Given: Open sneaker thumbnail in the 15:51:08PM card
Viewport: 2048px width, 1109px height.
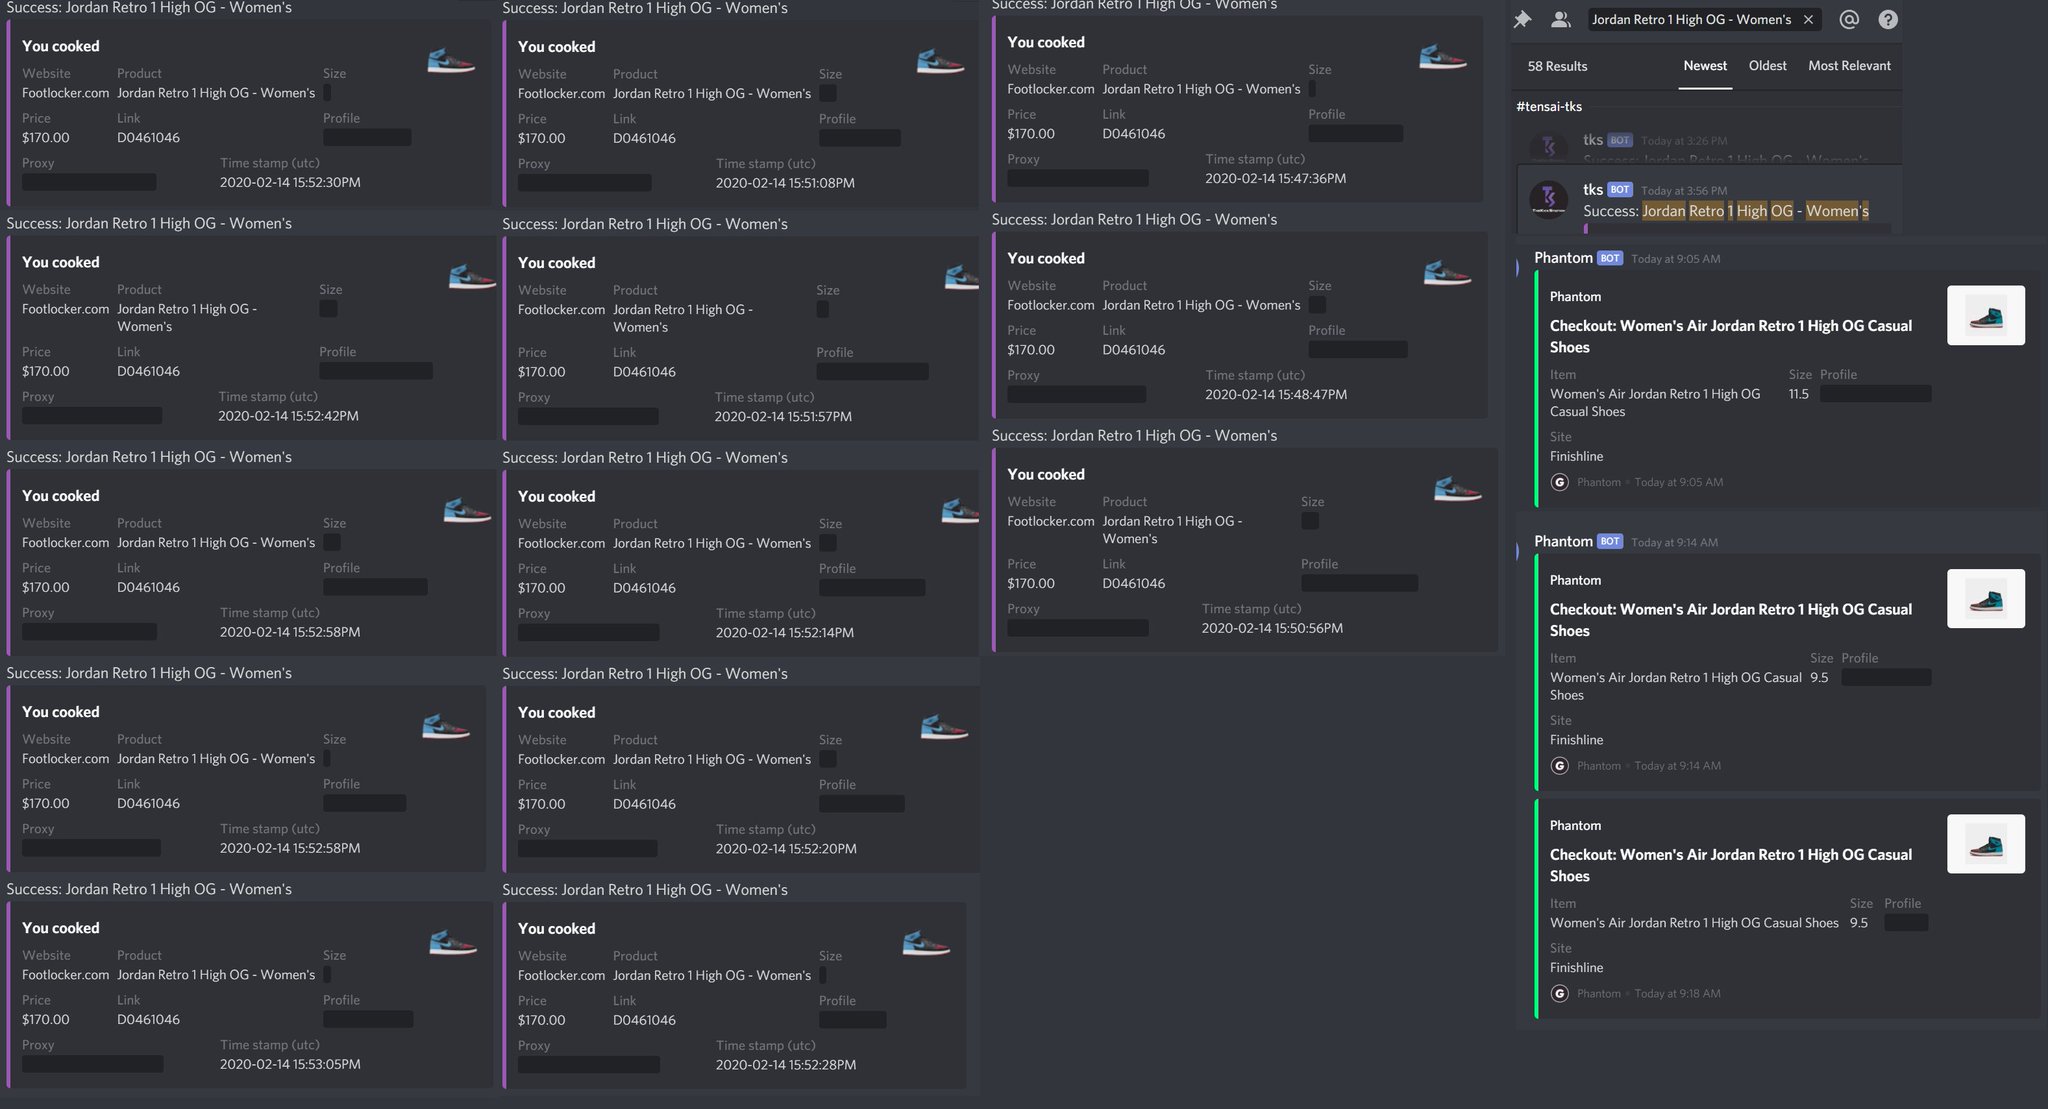Looking at the screenshot, I should [940, 61].
